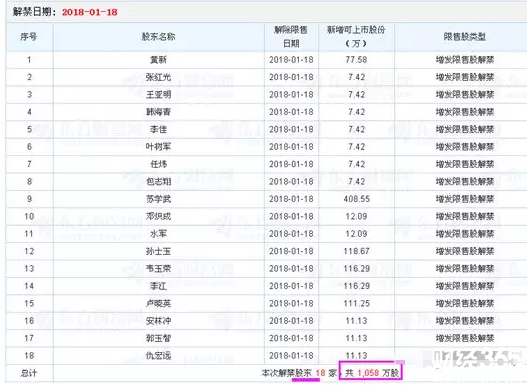Image resolution: width=527 pixels, height=389 pixels.
Task: Click the share value 111.25
Action: coord(356,304)
